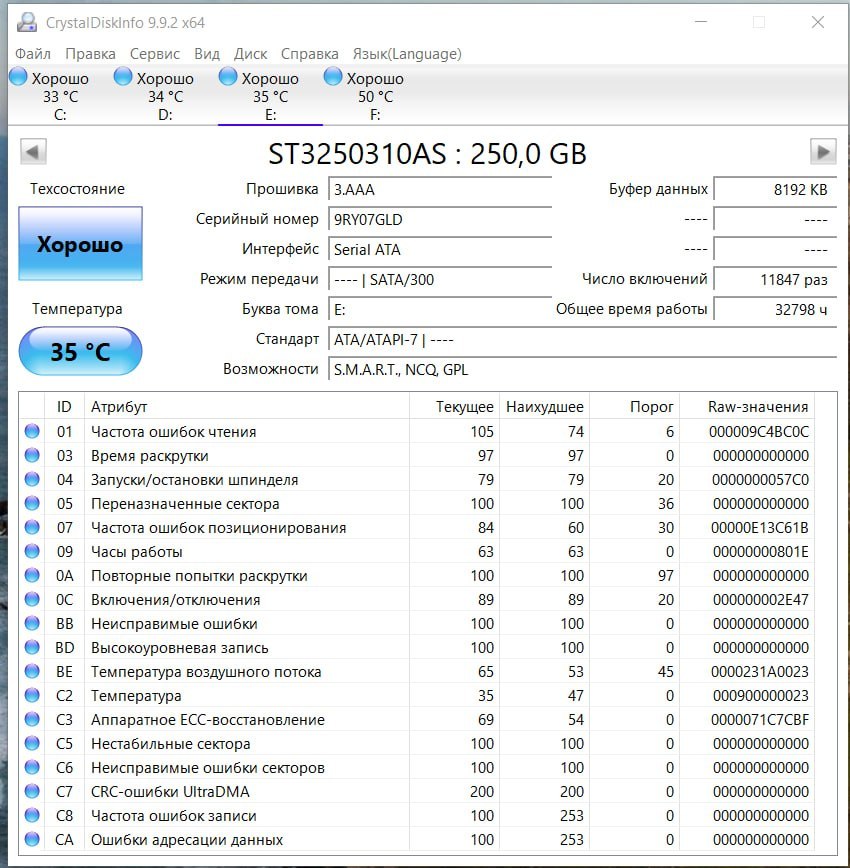The width and height of the screenshot is (850, 868).
Task: Click the features field S.M.A.R.T., NCQ, GPL
Action: pyautogui.click(x=582, y=369)
